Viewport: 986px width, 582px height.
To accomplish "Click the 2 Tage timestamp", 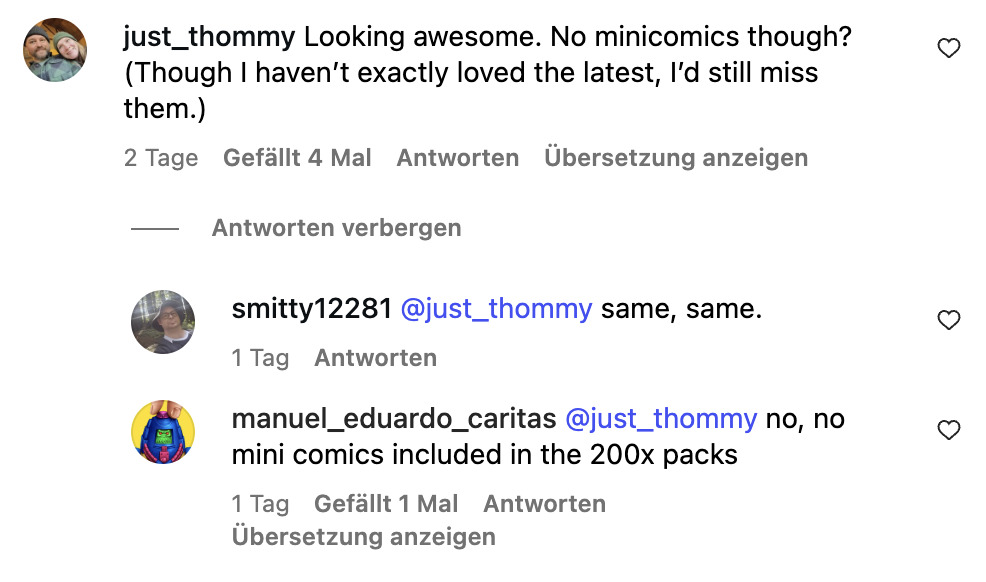I will coord(161,158).
